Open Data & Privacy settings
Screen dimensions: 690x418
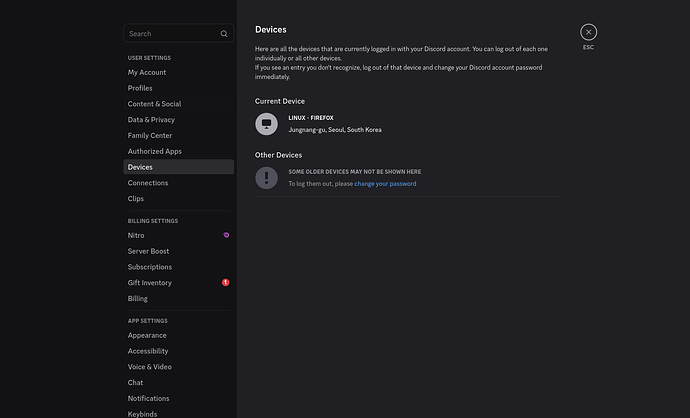click(x=178, y=120)
